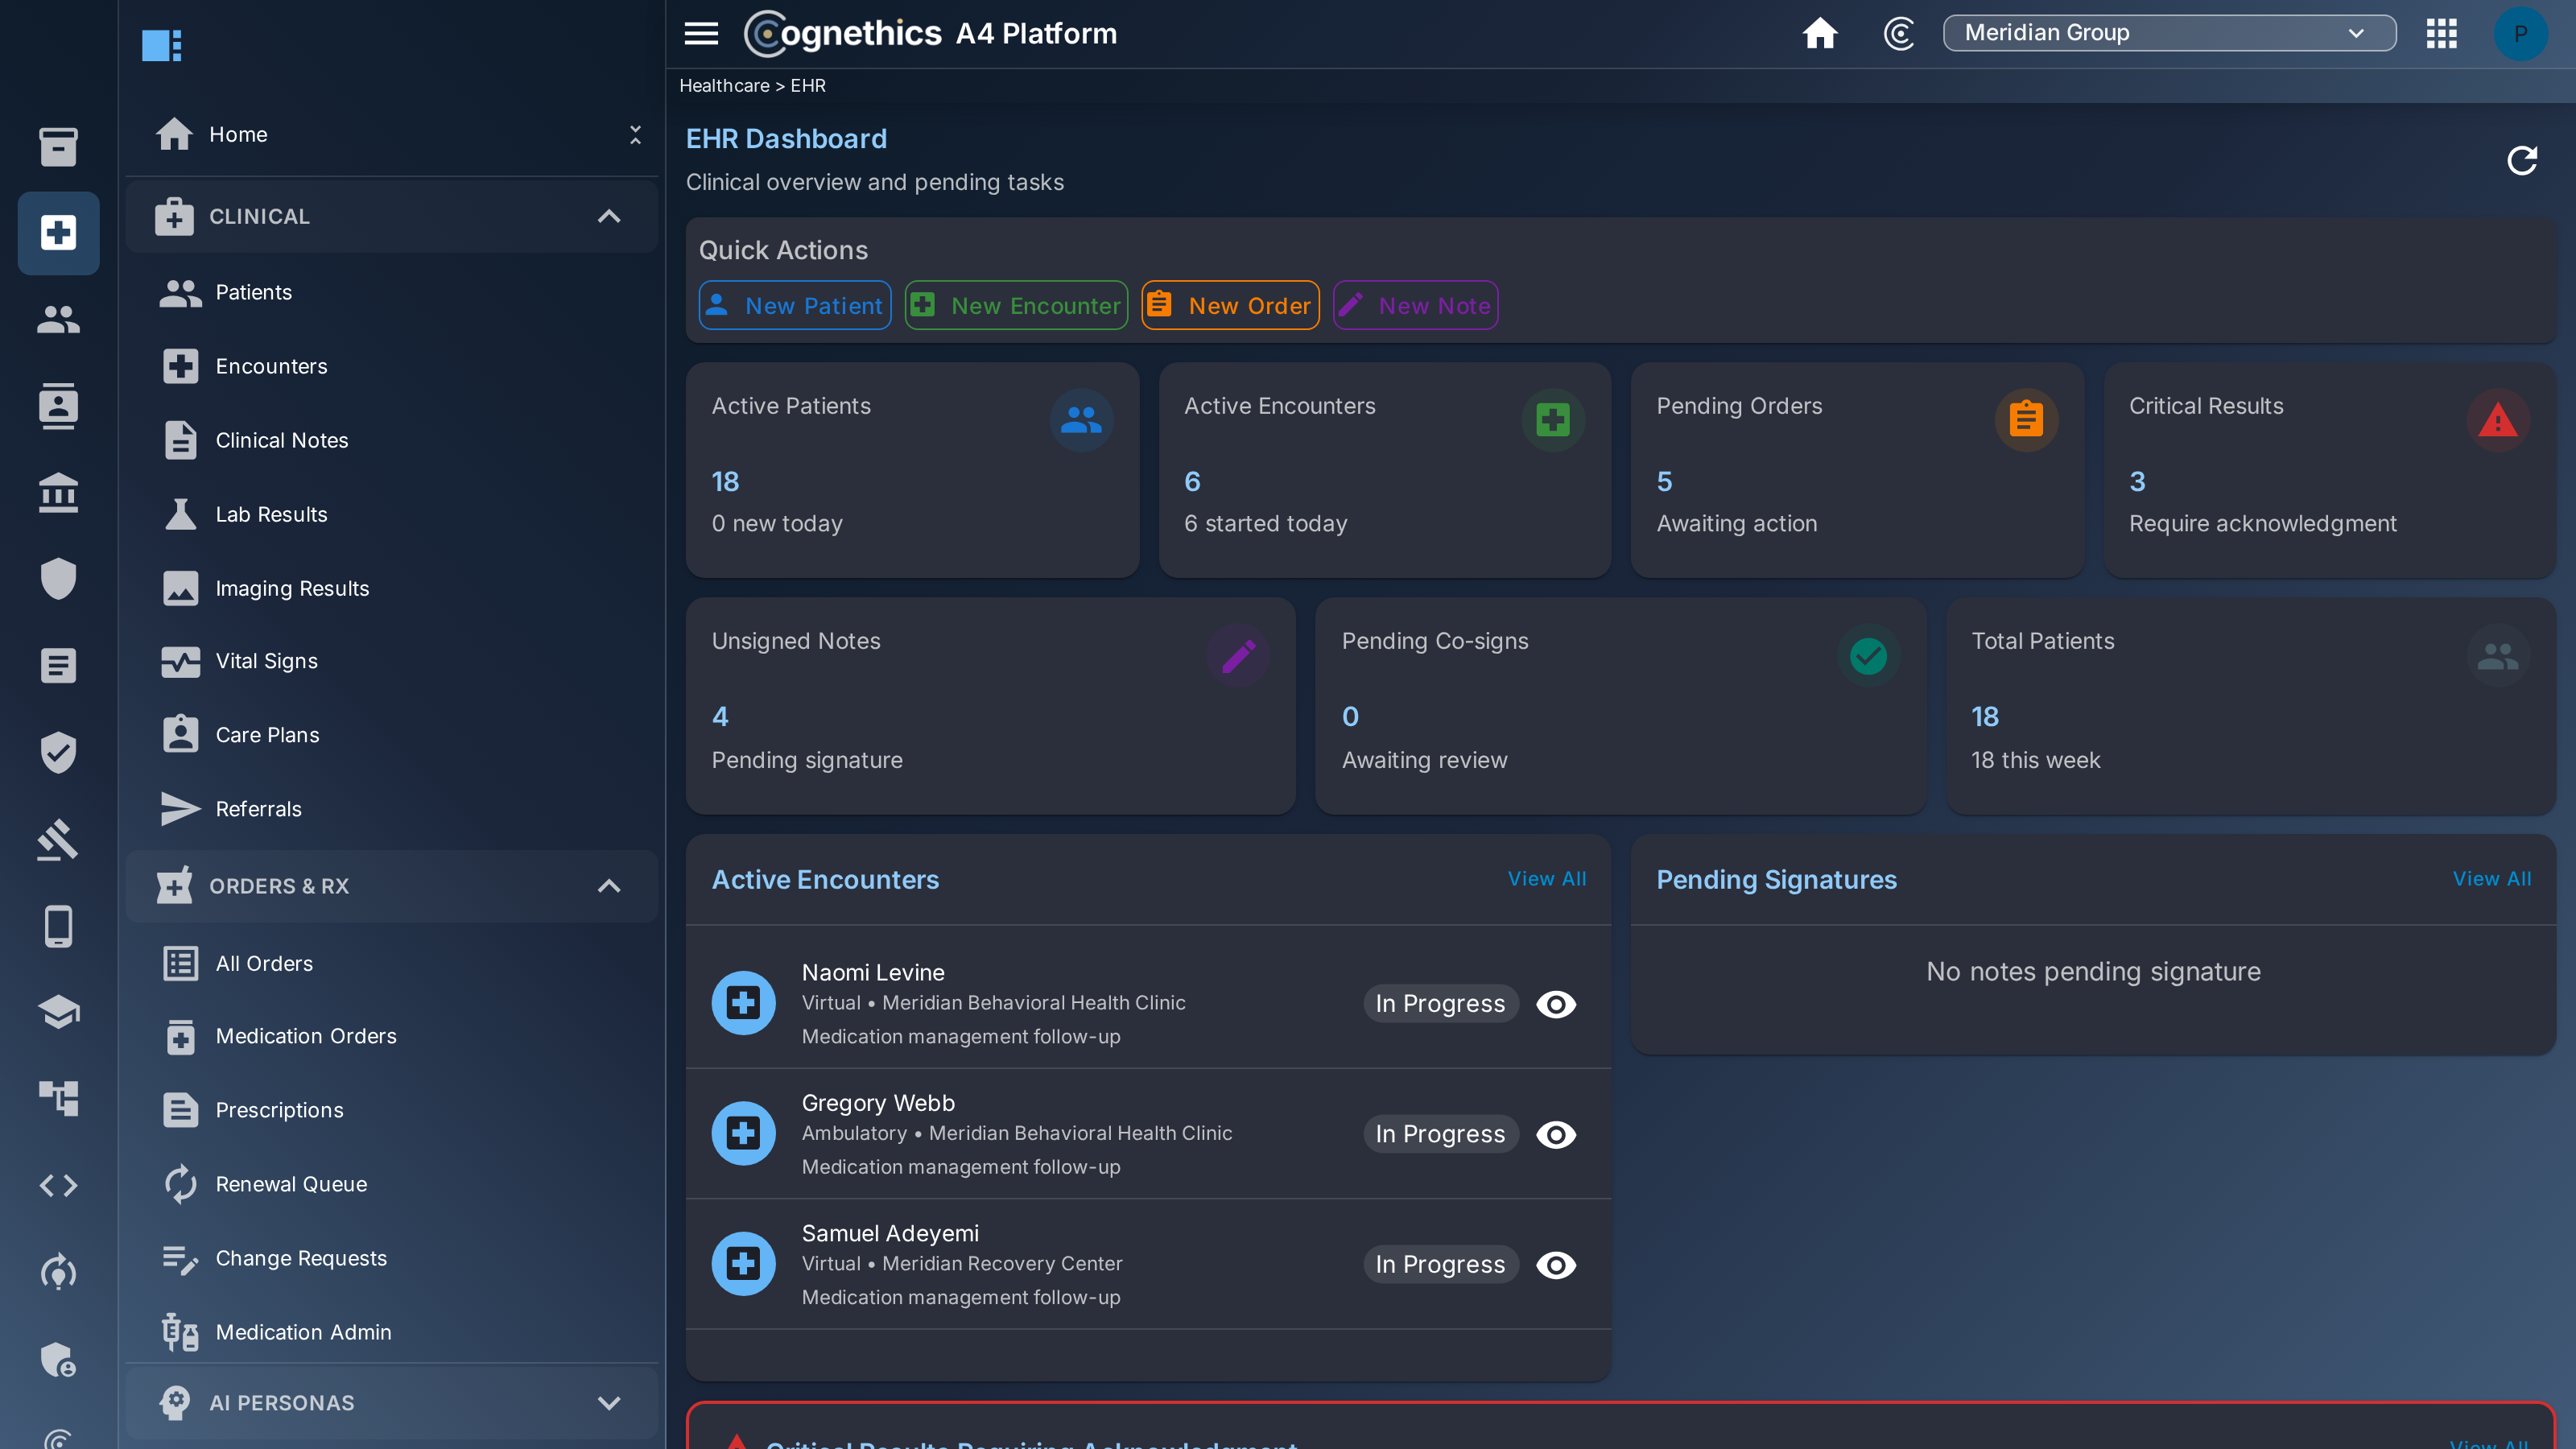
Task: Open Renewal Queue in the sidebar
Action: (x=392, y=1184)
